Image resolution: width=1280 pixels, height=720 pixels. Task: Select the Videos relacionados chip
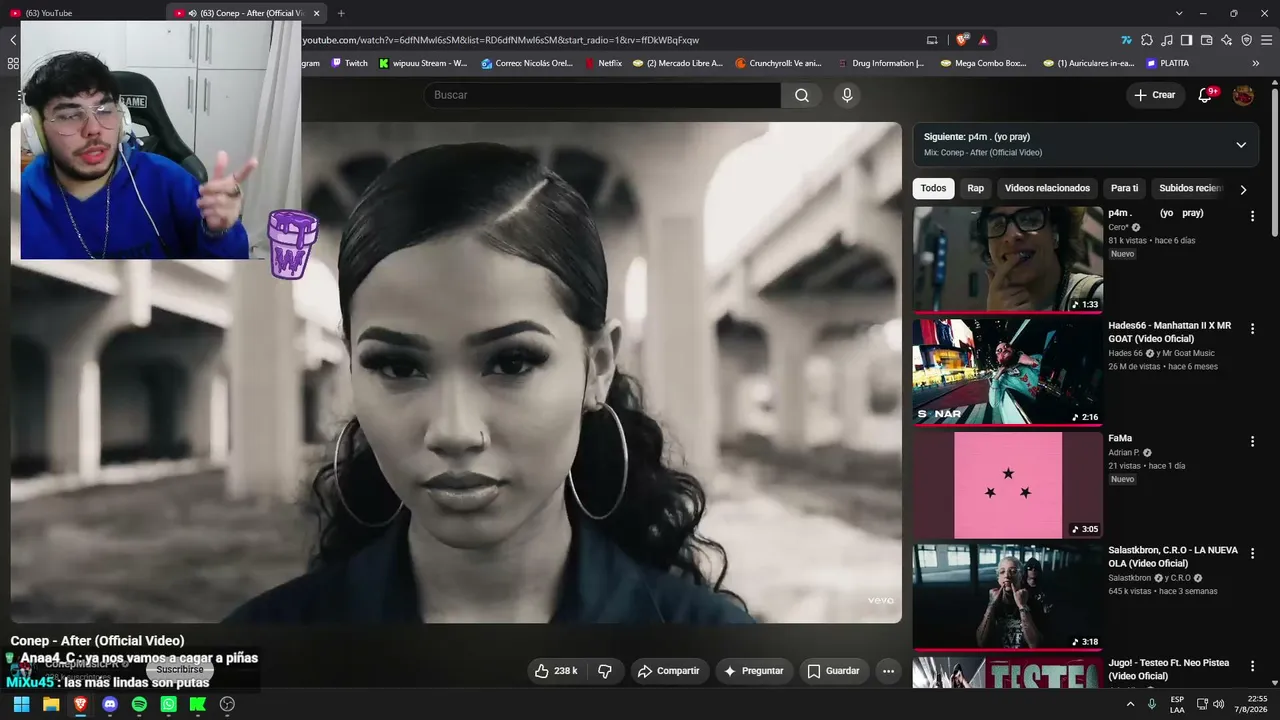click(x=1047, y=188)
